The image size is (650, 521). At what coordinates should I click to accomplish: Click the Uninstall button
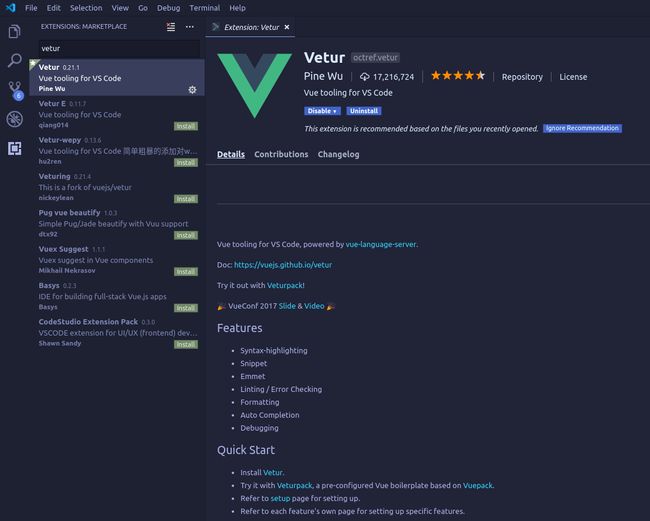[364, 111]
